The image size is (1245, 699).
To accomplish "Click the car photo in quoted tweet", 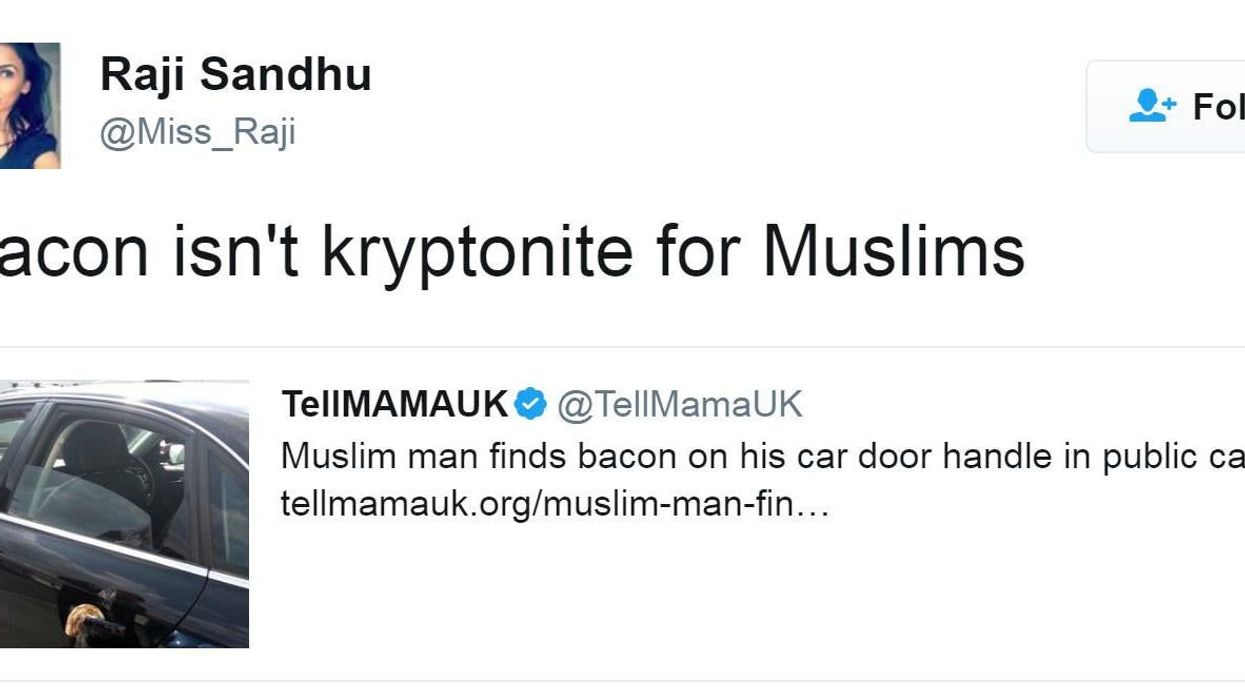I will [x=124, y=513].
